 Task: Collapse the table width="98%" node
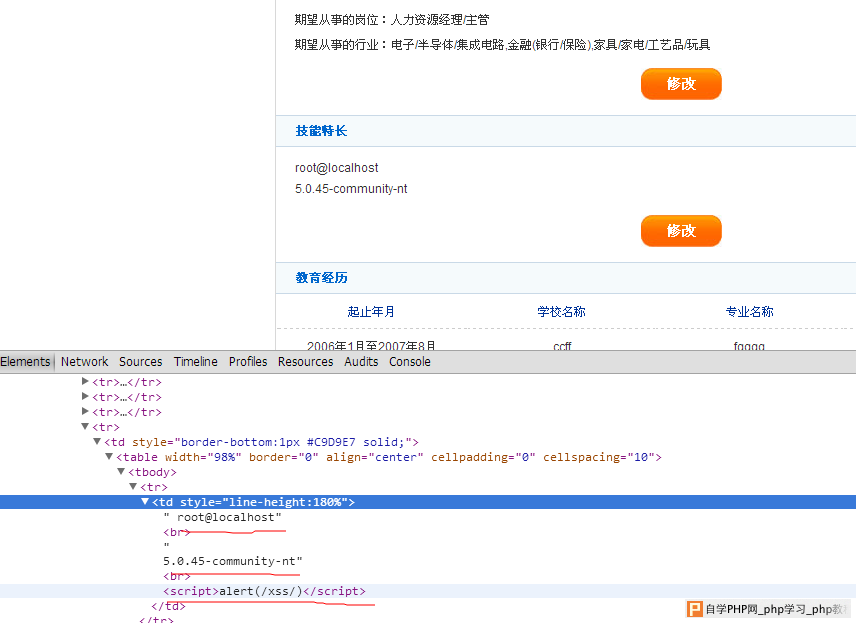(x=109, y=456)
